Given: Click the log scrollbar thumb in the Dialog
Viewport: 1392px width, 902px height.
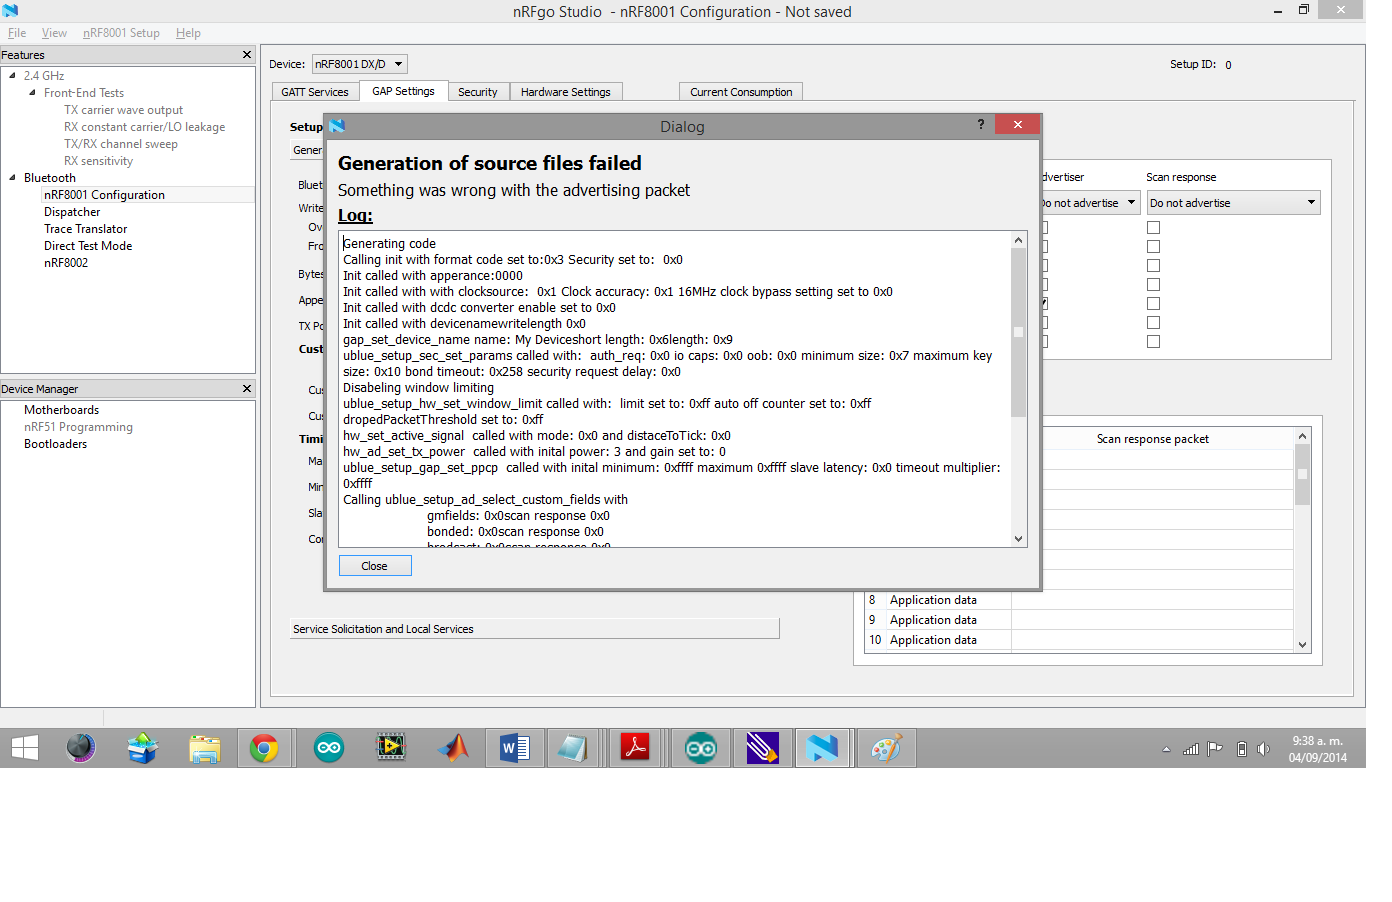Looking at the screenshot, I should [1018, 332].
